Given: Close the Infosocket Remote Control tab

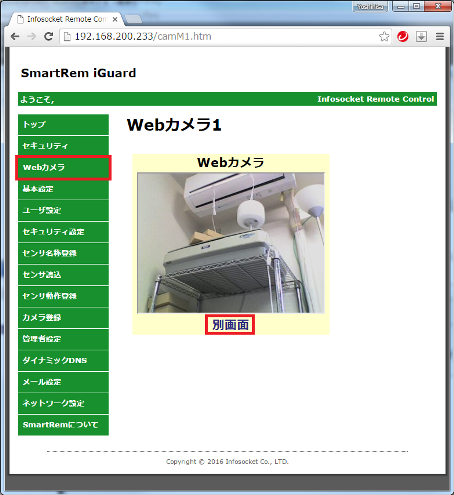Looking at the screenshot, I should click(x=115, y=19).
